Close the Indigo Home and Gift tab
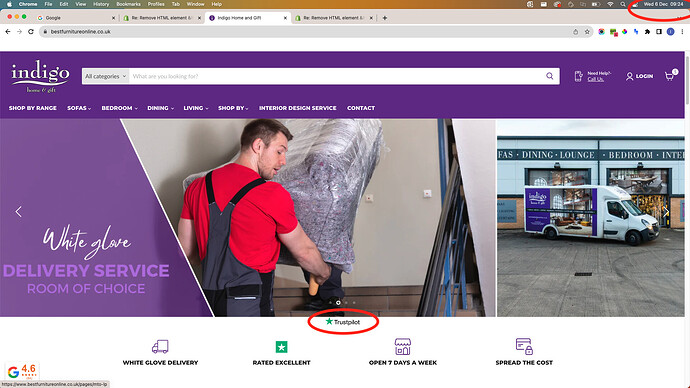690x388 pixels. coord(285,18)
